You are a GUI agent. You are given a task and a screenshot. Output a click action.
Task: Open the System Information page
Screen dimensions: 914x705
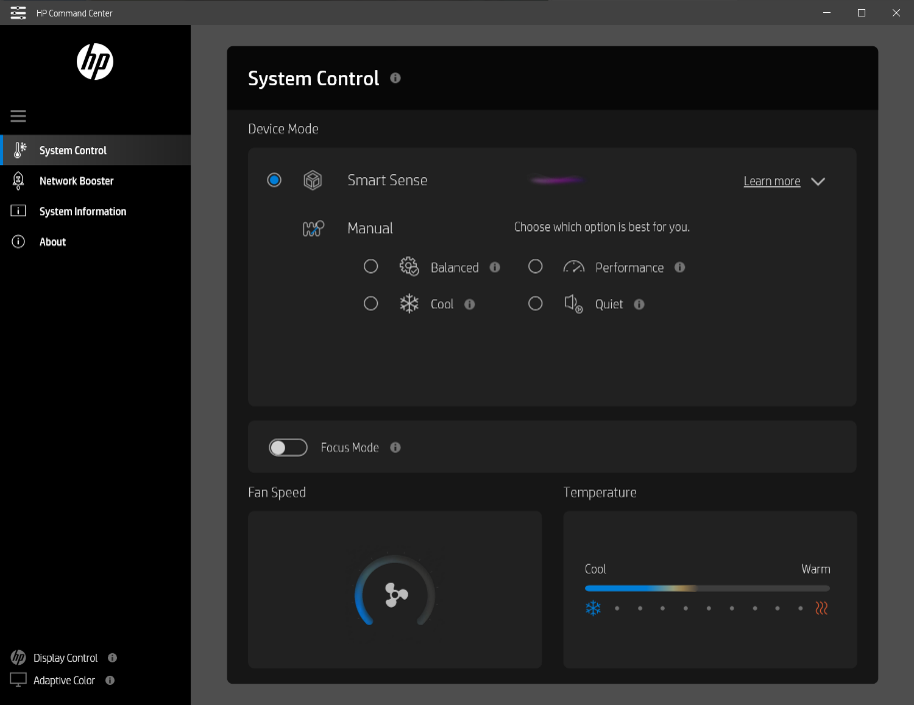tap(96, 211)
